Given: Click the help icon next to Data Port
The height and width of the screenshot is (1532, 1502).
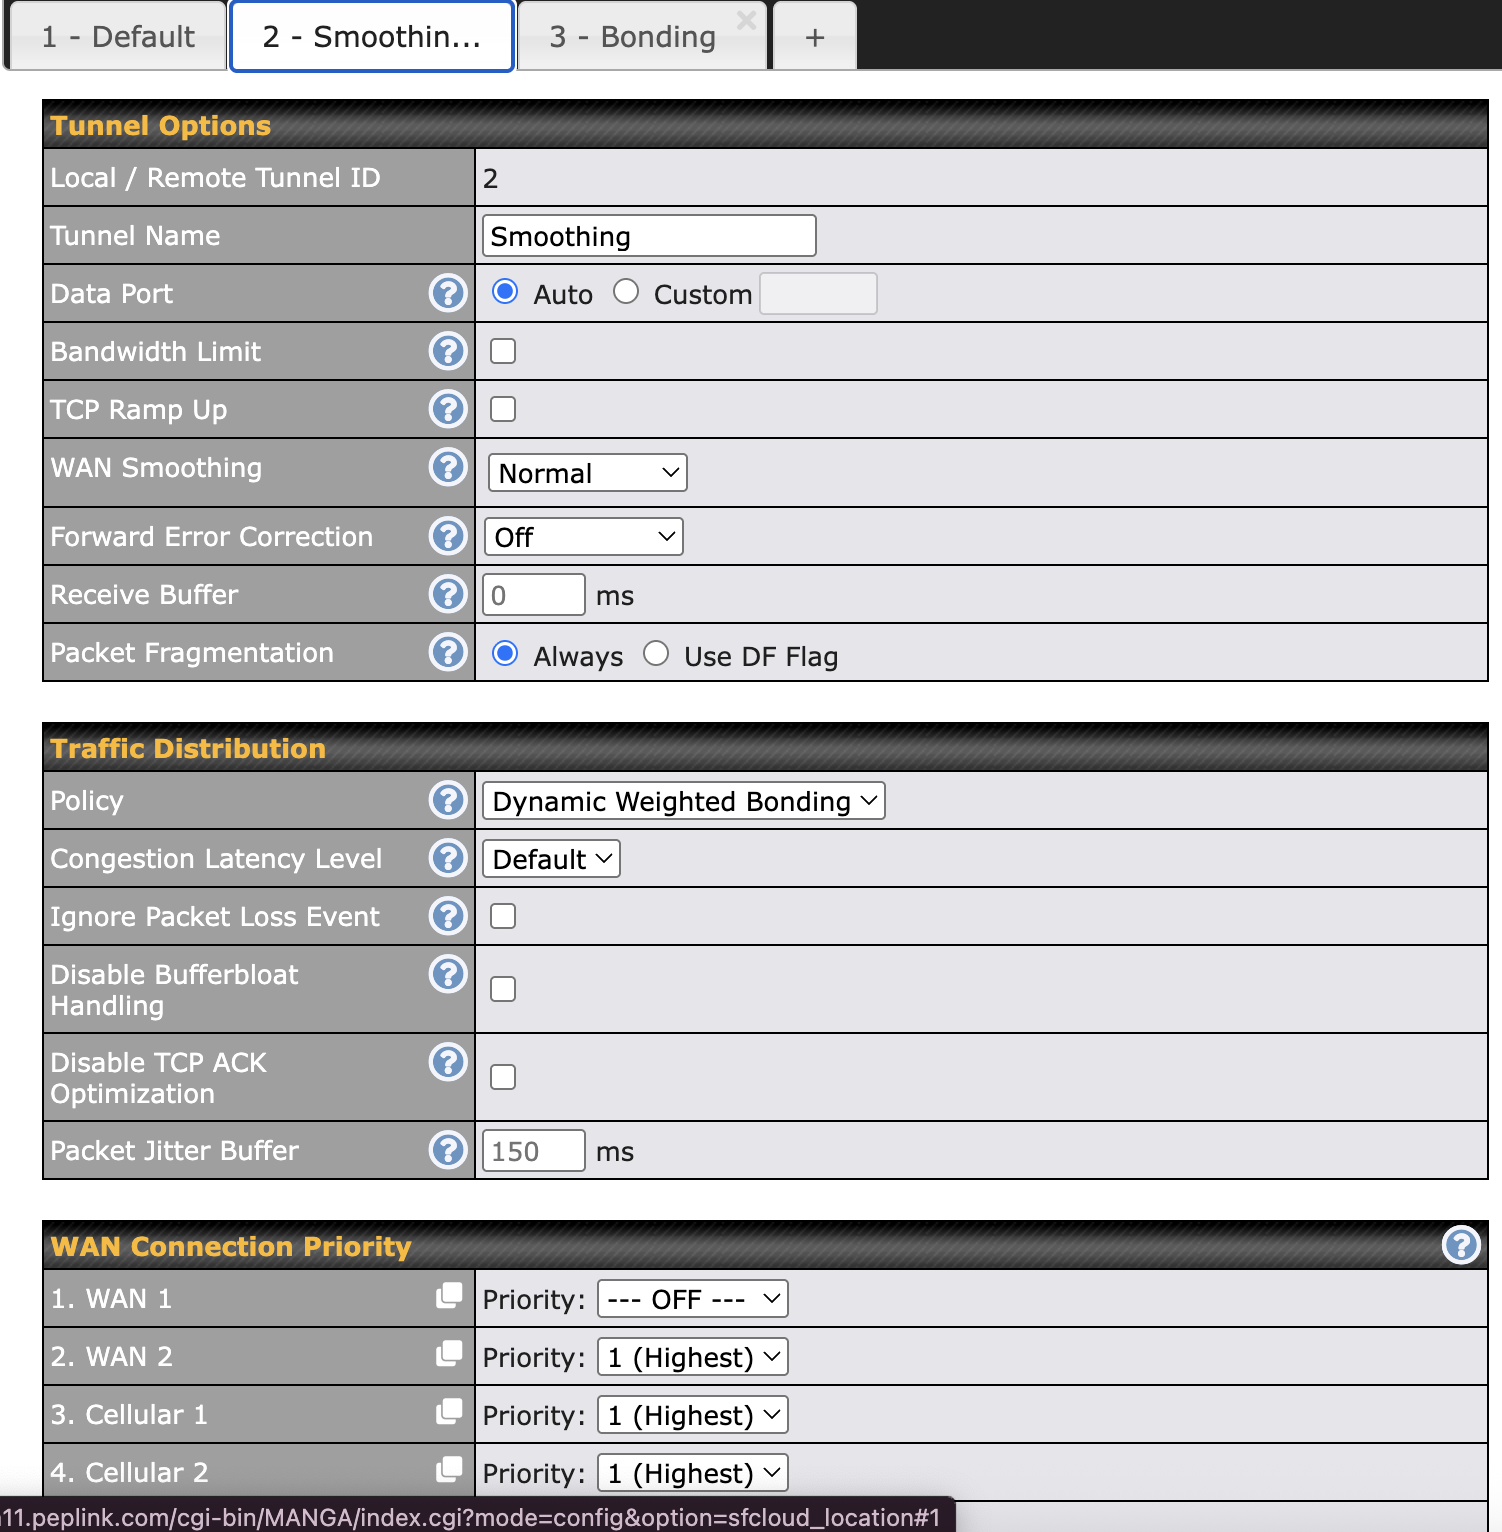Looking at the screenshot, I should [x=448, y=293].
